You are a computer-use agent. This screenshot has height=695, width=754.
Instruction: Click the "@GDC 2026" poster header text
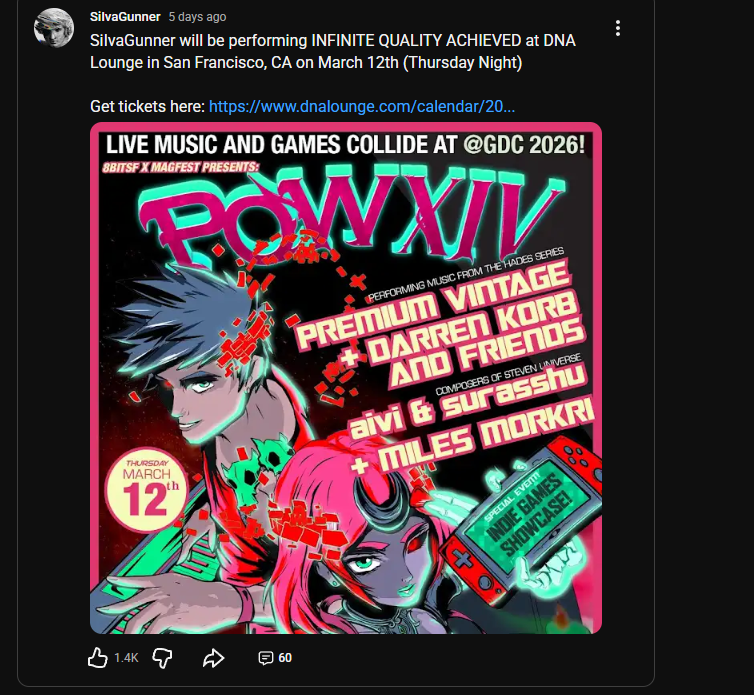pyautogui.click(x=524, y=144)
